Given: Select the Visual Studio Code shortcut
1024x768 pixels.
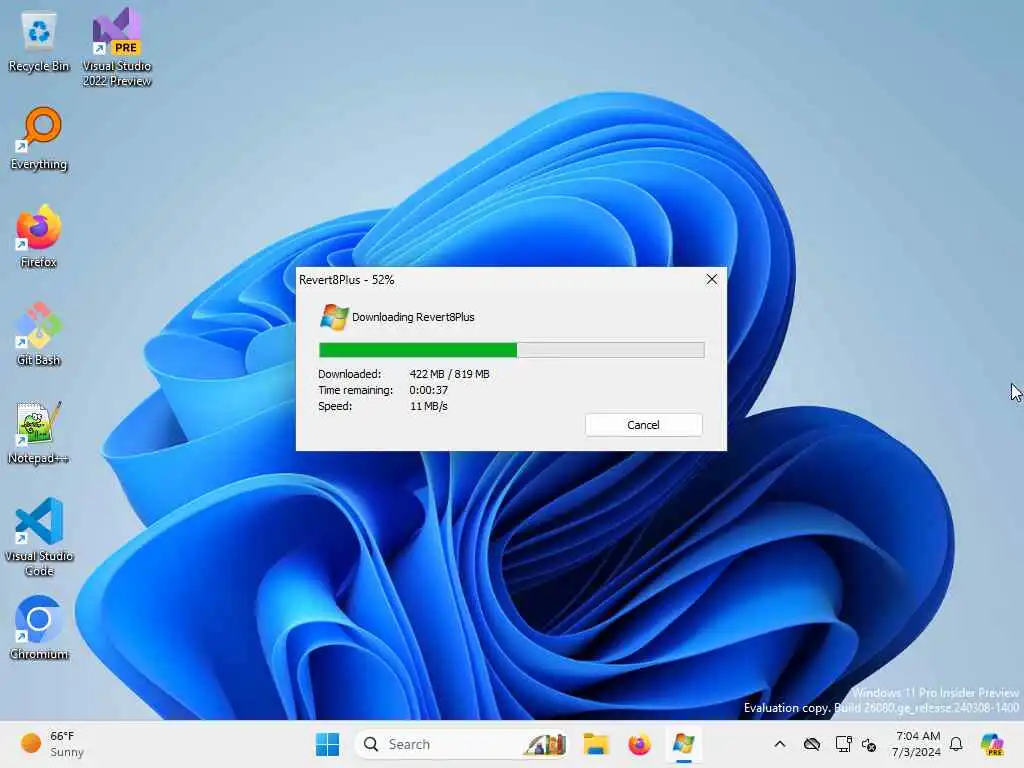Looking at the screenshot, I should (39, 537).
